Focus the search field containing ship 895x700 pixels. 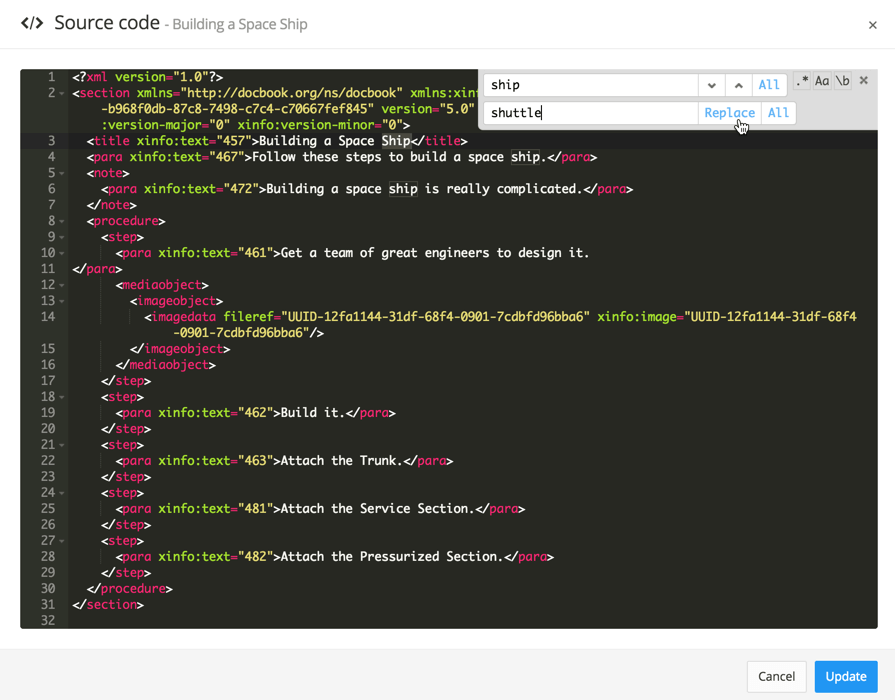coord(590,85)
